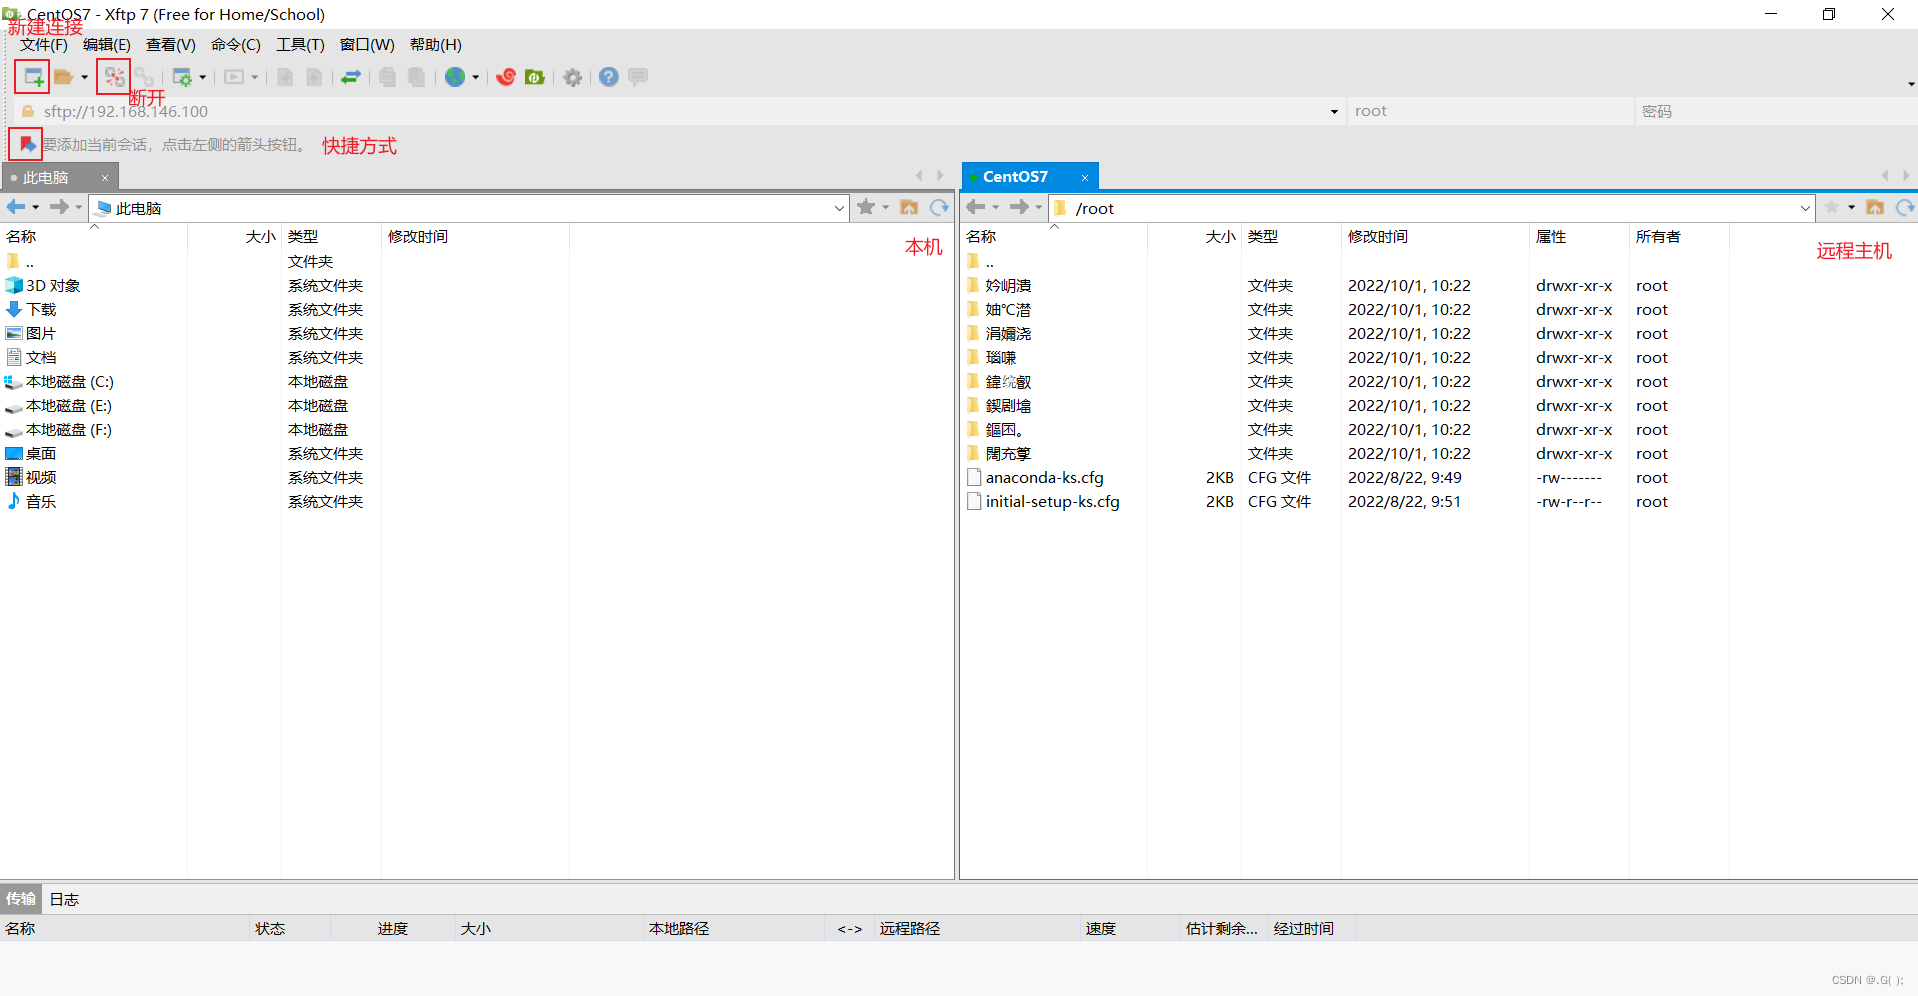
Task: Expand the sftp address bar dropdown
Action: click(1334, 112)
